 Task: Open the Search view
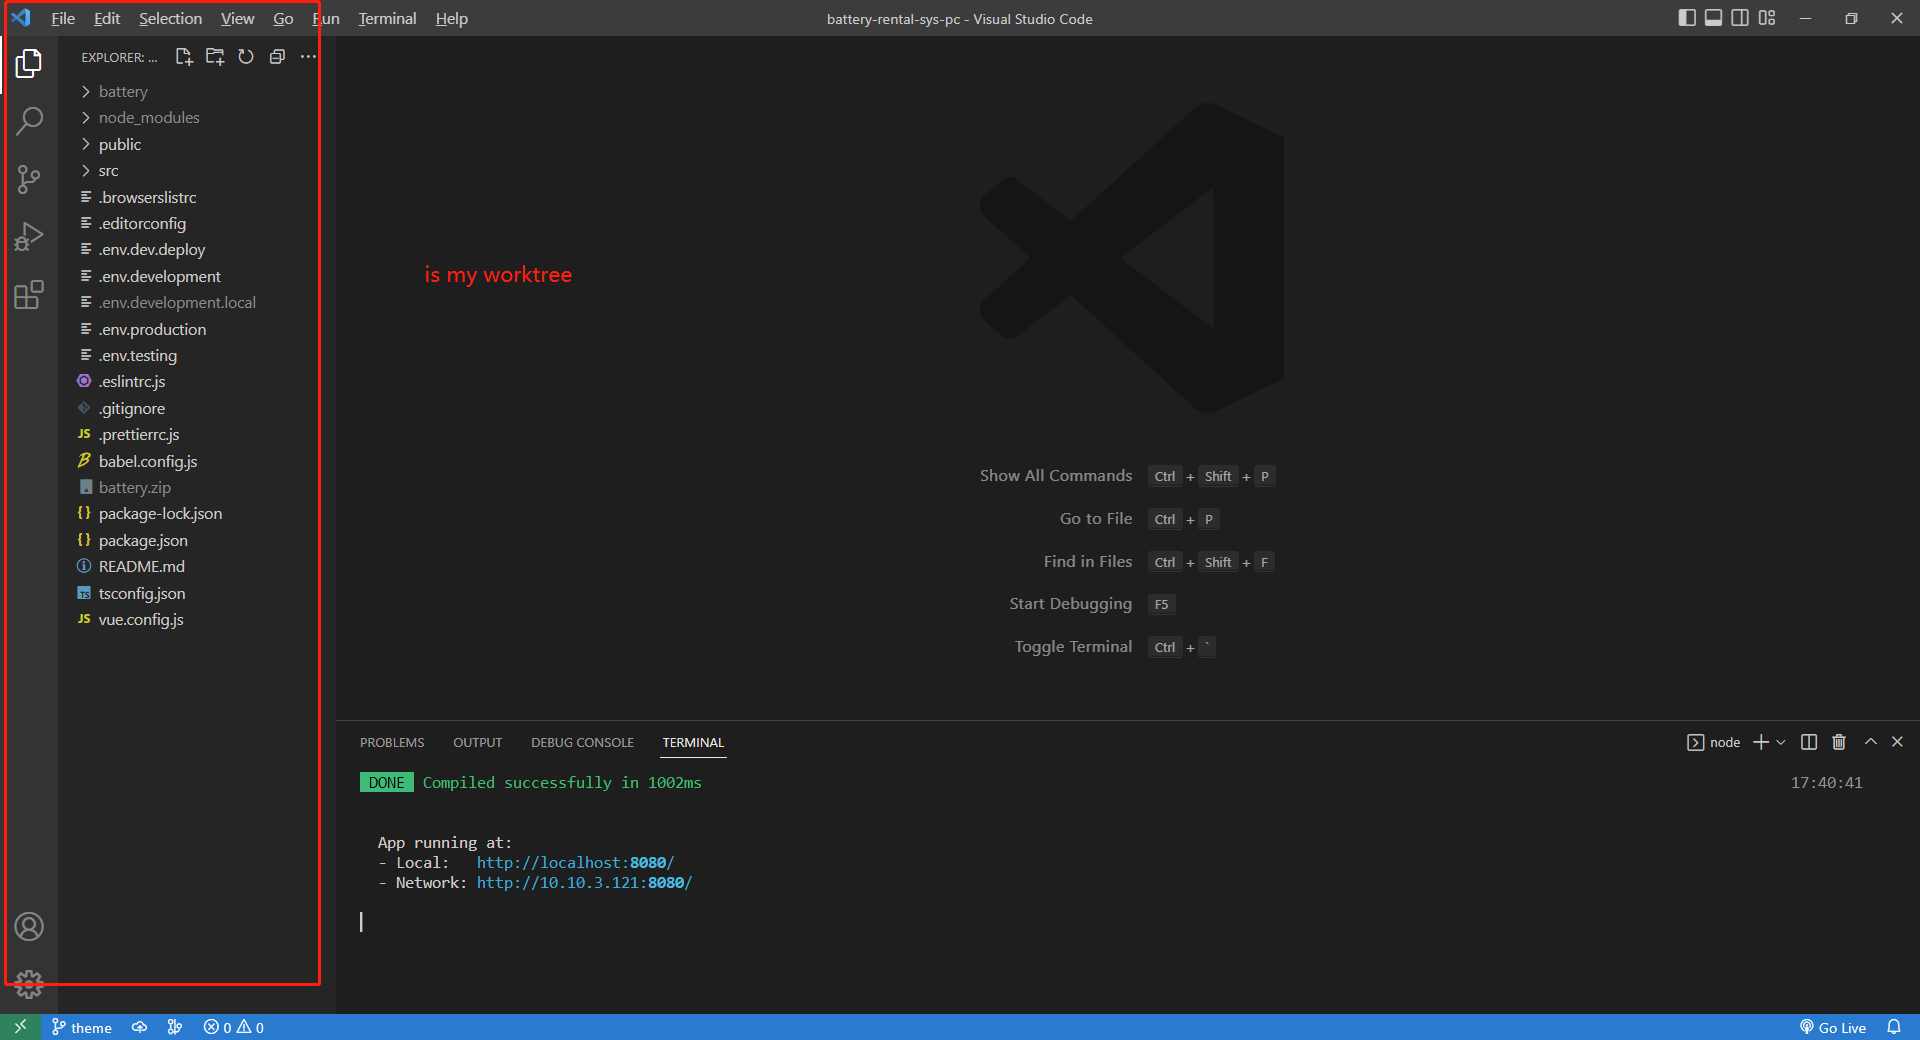pos(29,120)
